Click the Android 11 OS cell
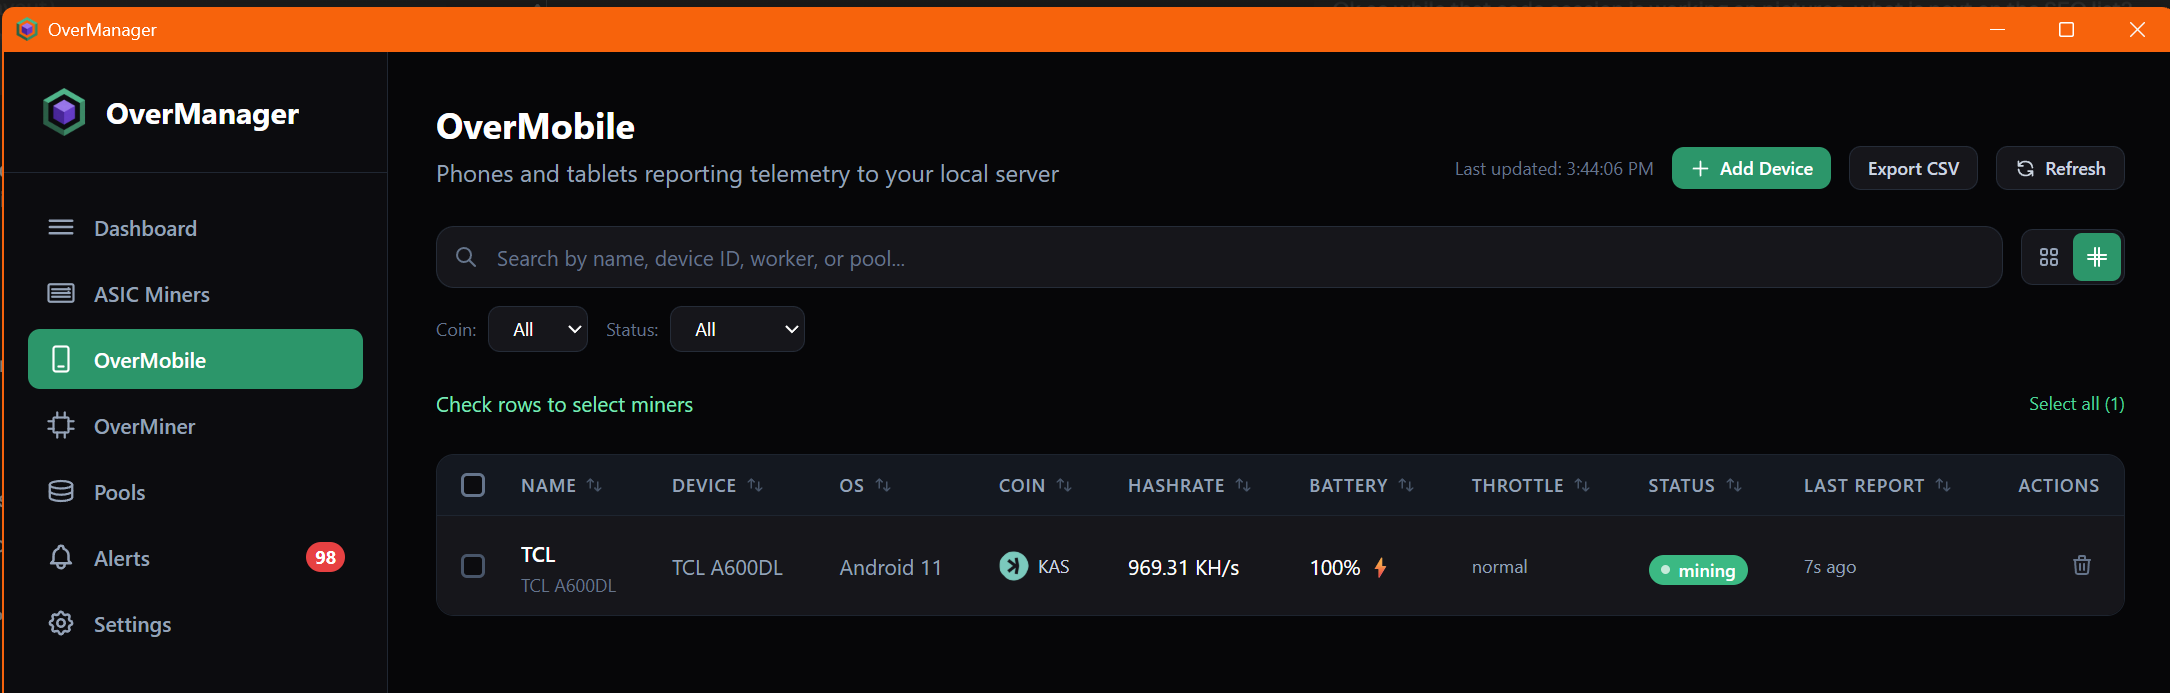 tap(890, 567)
